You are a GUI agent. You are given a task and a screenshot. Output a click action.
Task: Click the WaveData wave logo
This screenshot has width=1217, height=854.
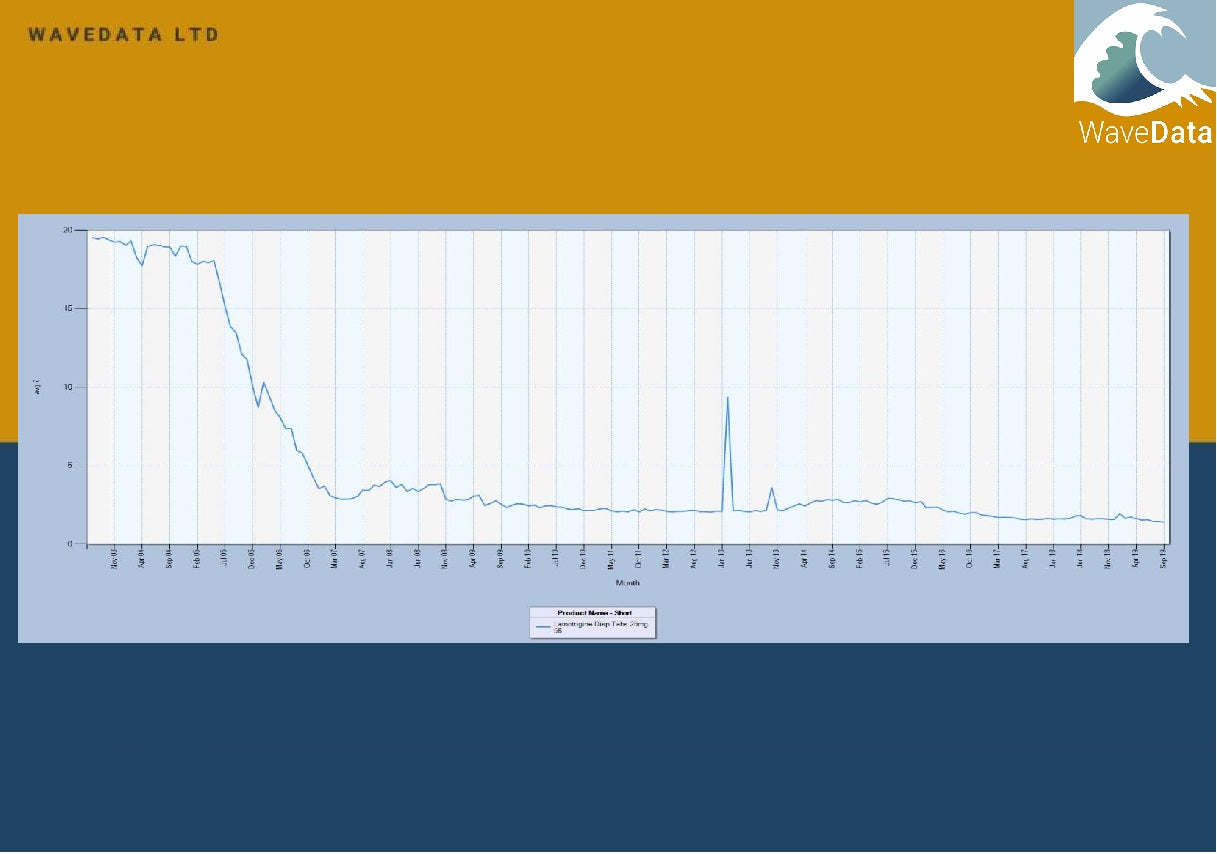click(1145, 73)
